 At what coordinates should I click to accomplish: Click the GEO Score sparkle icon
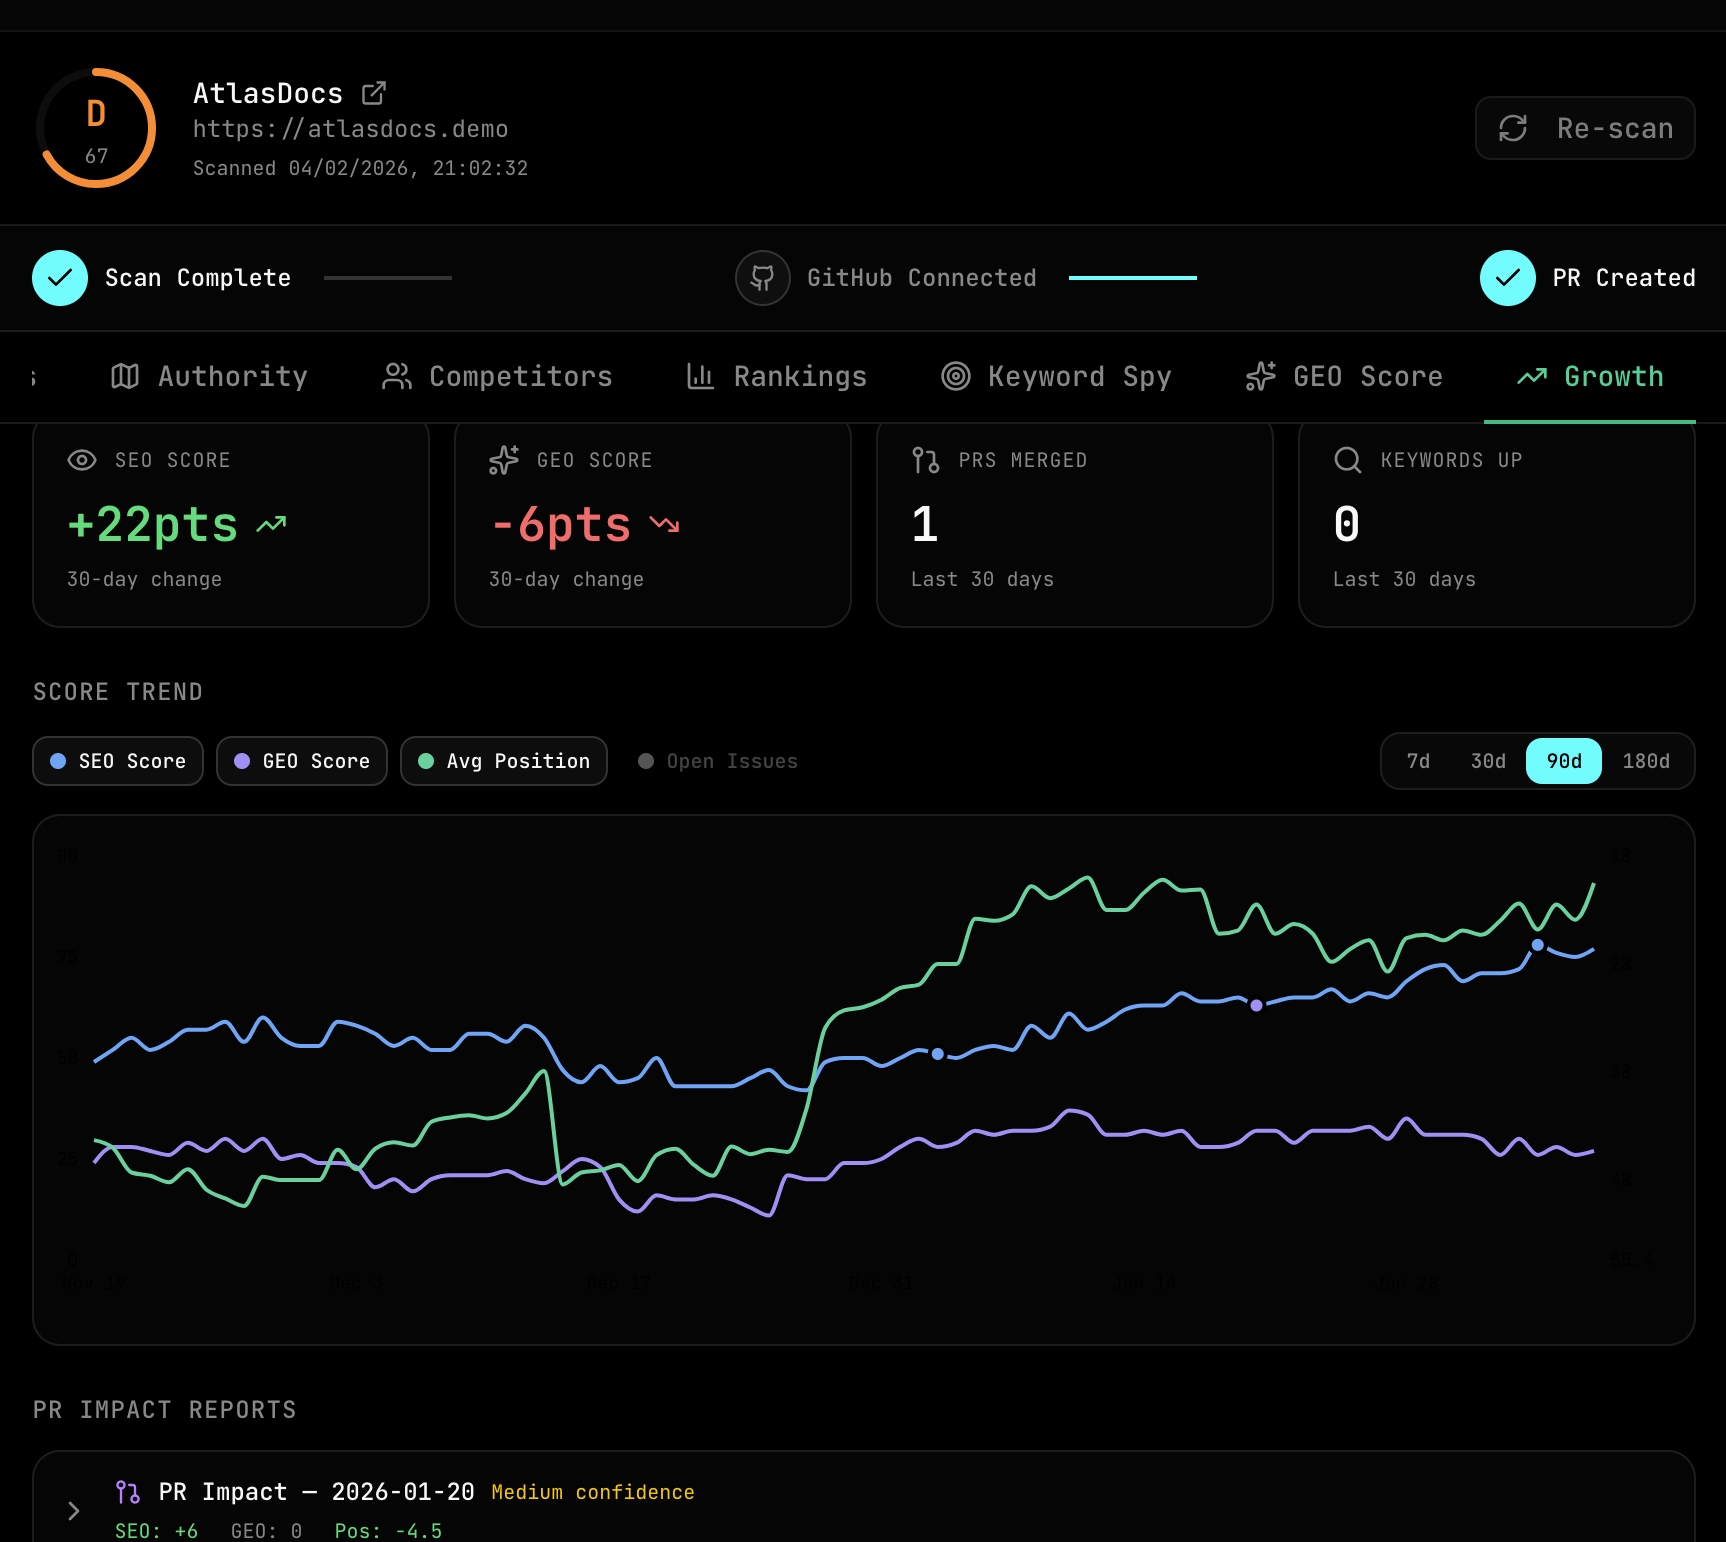pyautogui.click(x=1260, y=377)
